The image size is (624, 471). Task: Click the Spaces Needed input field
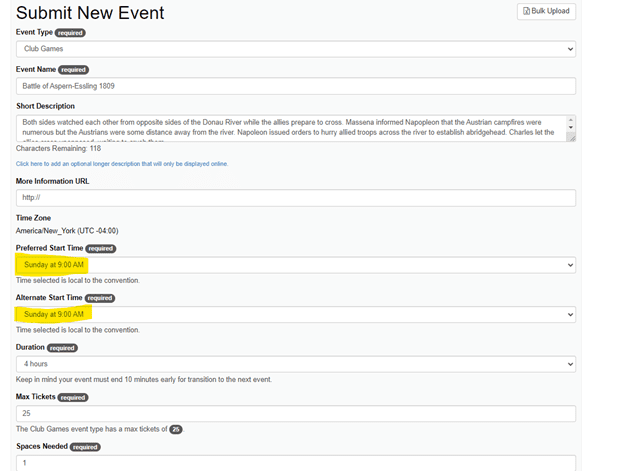tap(296, 463)
